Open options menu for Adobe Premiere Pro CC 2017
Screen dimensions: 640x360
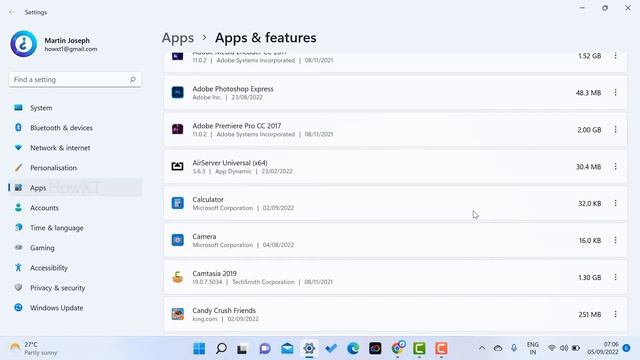pyautogui.click(x=615, y=130)
